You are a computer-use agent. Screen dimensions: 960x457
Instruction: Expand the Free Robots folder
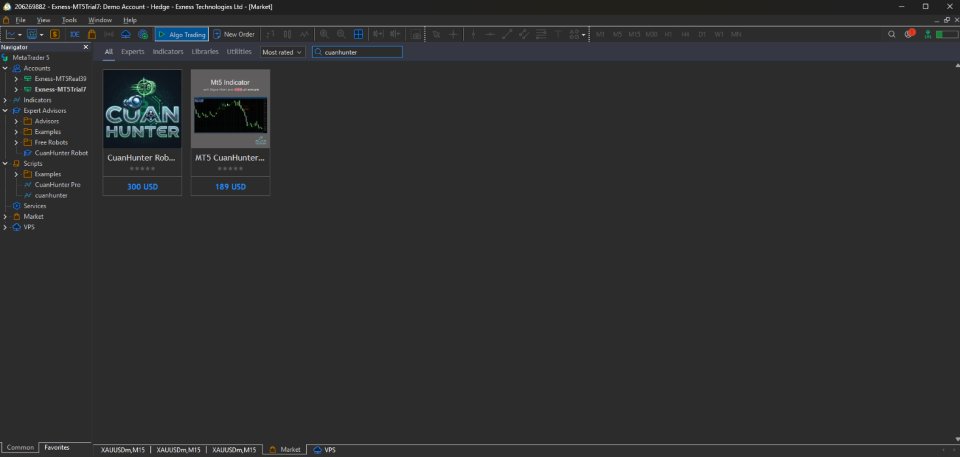click(17, 142)
